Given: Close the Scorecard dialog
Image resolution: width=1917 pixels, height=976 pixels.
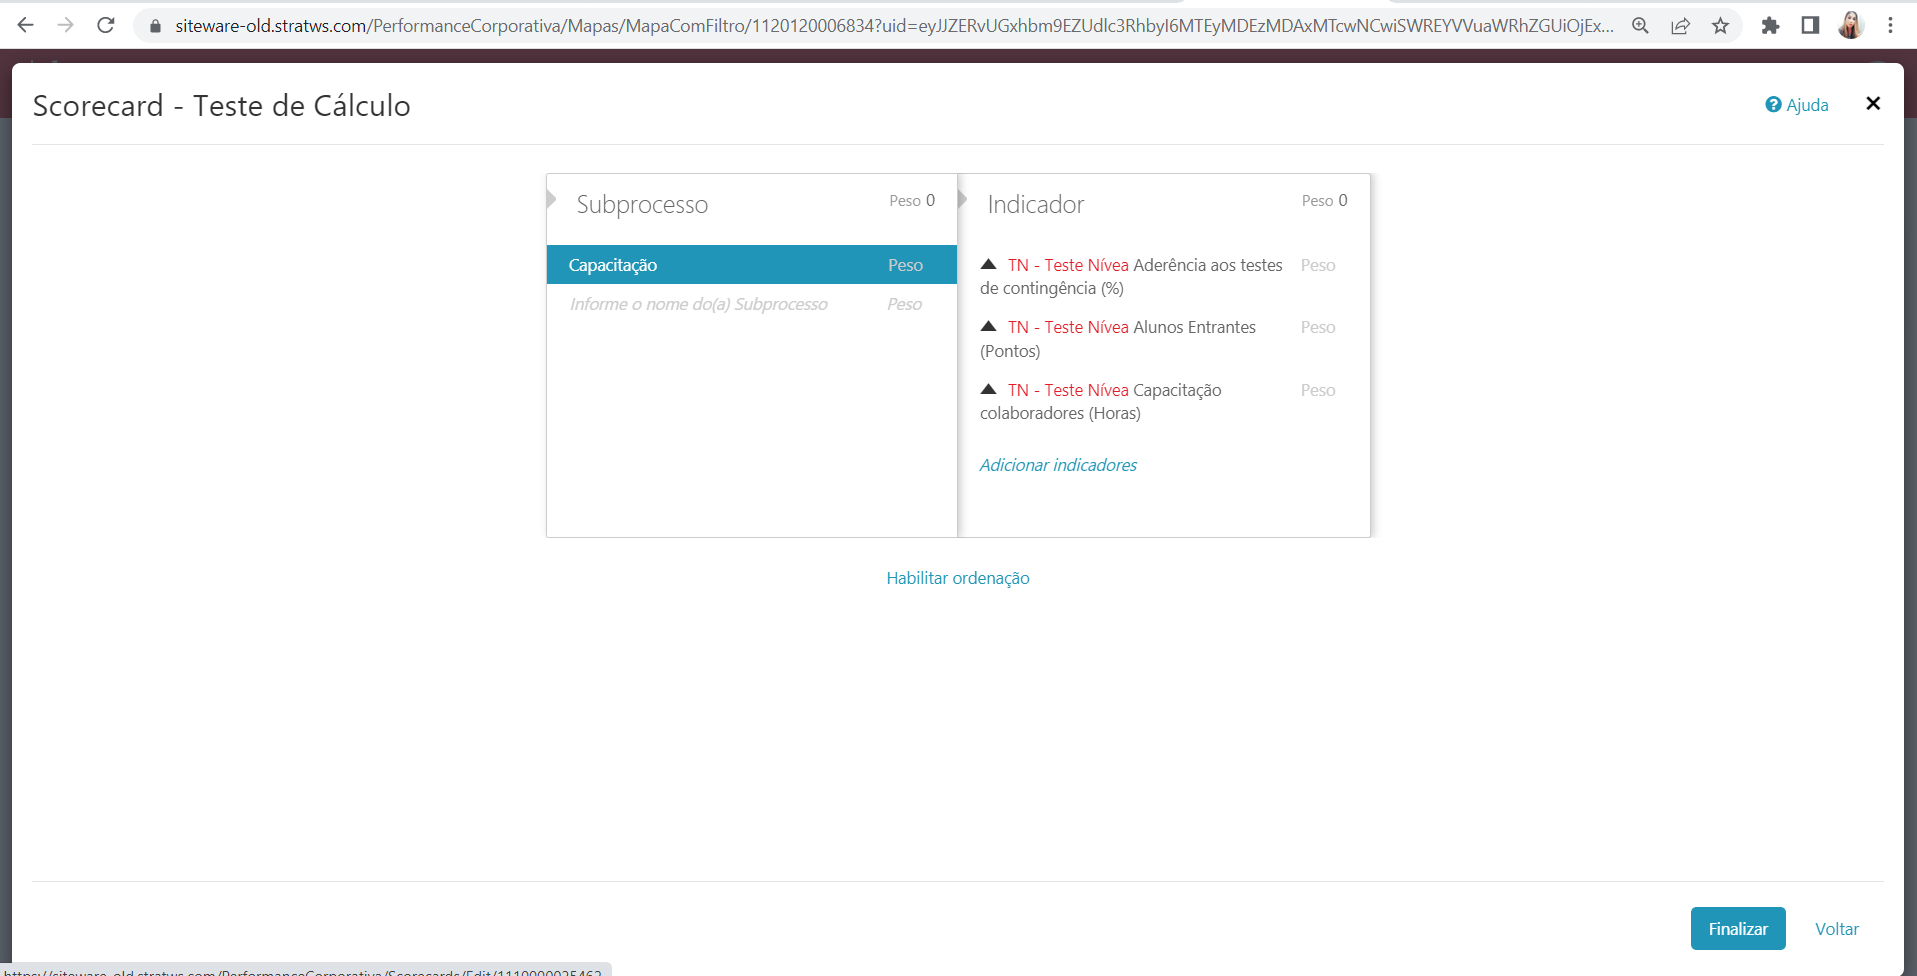Looking at the screenshot, I should point(1873,104).
